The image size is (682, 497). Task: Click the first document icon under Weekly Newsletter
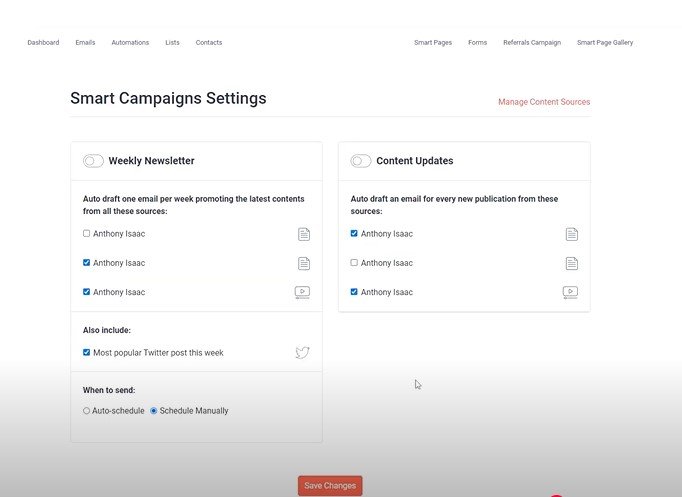click(x=304, y=234)
